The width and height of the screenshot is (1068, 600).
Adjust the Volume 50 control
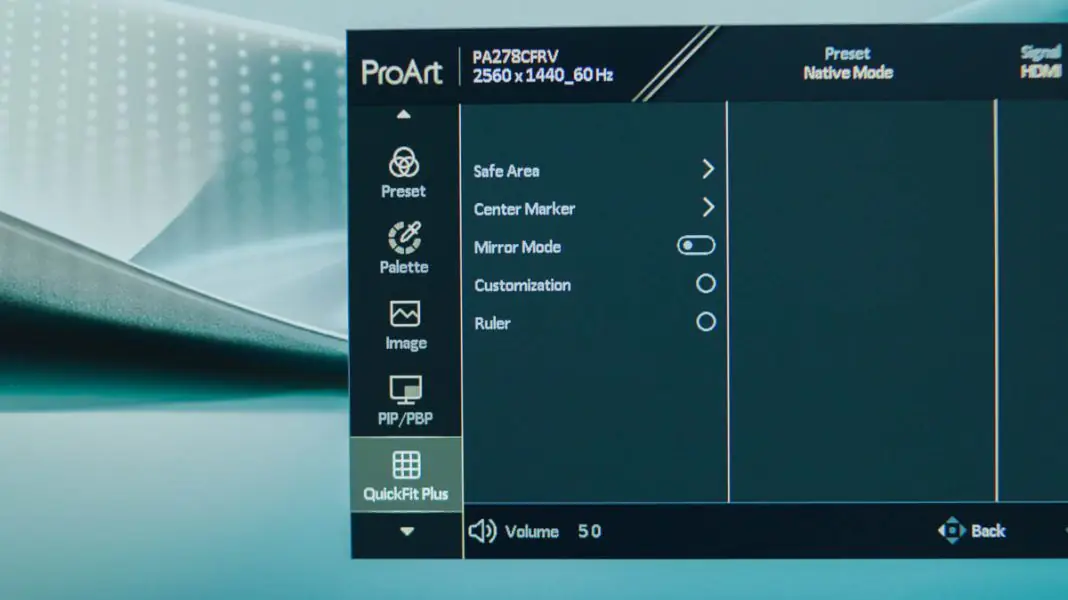tap(545, 532)
